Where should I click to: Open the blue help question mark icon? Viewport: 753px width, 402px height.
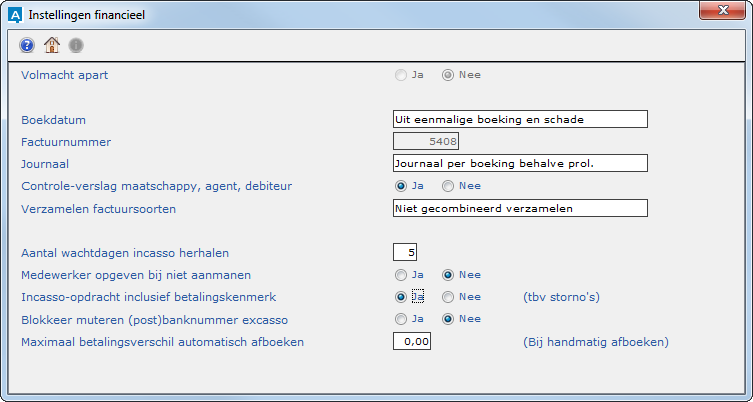[27, 45]
